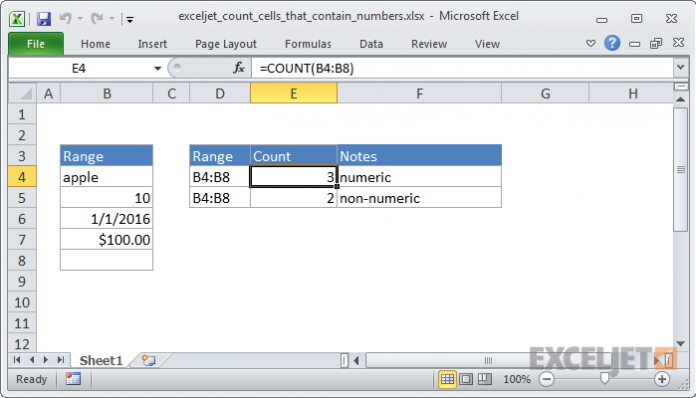Switch to the Insert ribbon tab
This screenshot has height=398, width=696.
pyautogui.click(x=152, y=44)
